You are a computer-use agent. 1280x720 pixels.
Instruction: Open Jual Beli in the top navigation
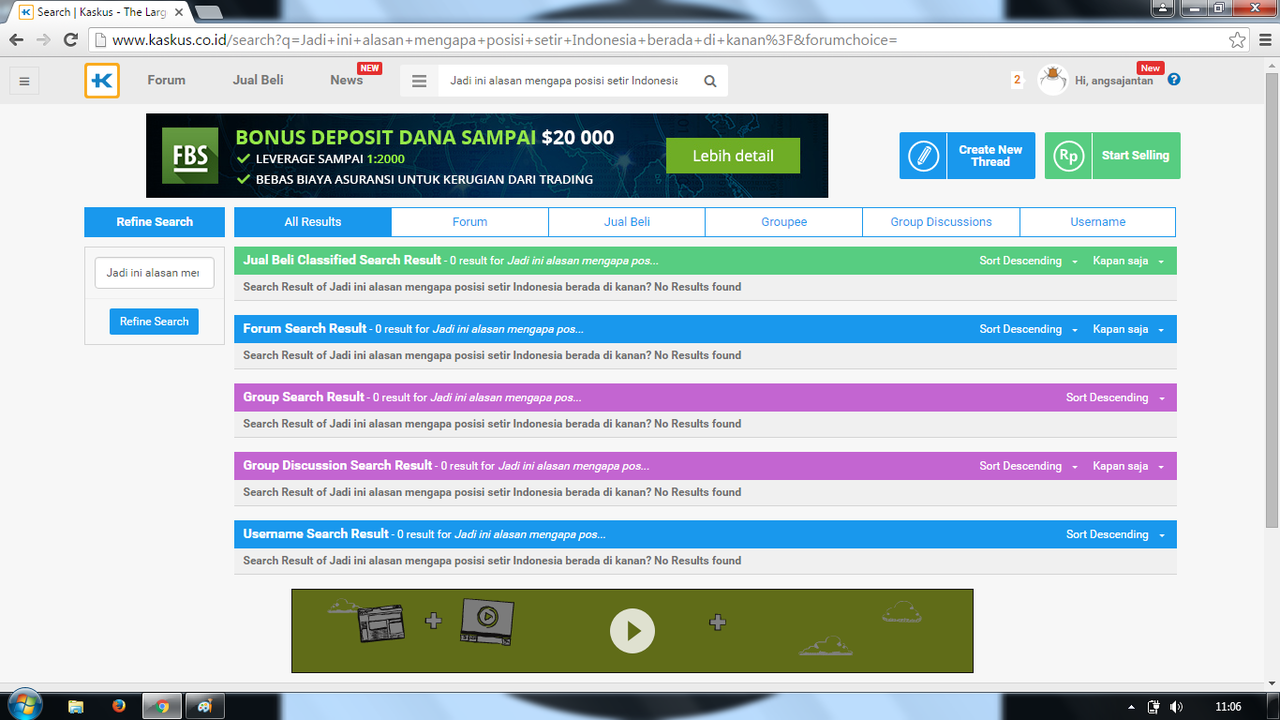tap(258, 80)
